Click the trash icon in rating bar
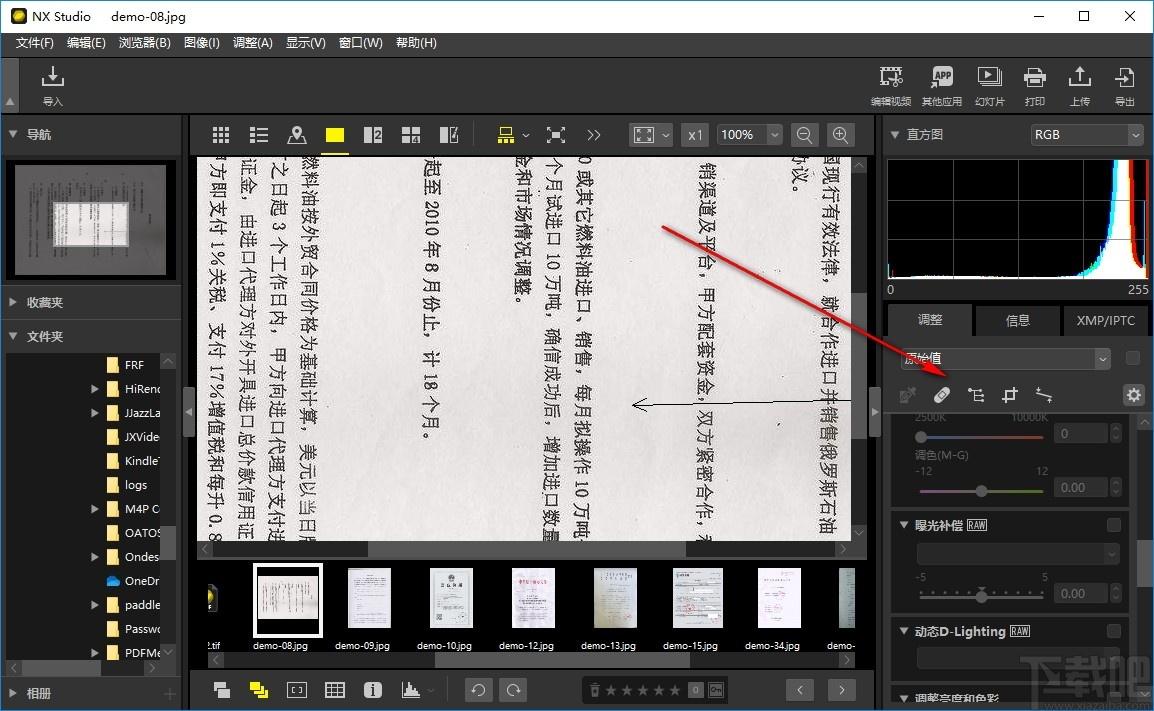The width and height of the screenshot is (1154, 711). tap(595, 690)
